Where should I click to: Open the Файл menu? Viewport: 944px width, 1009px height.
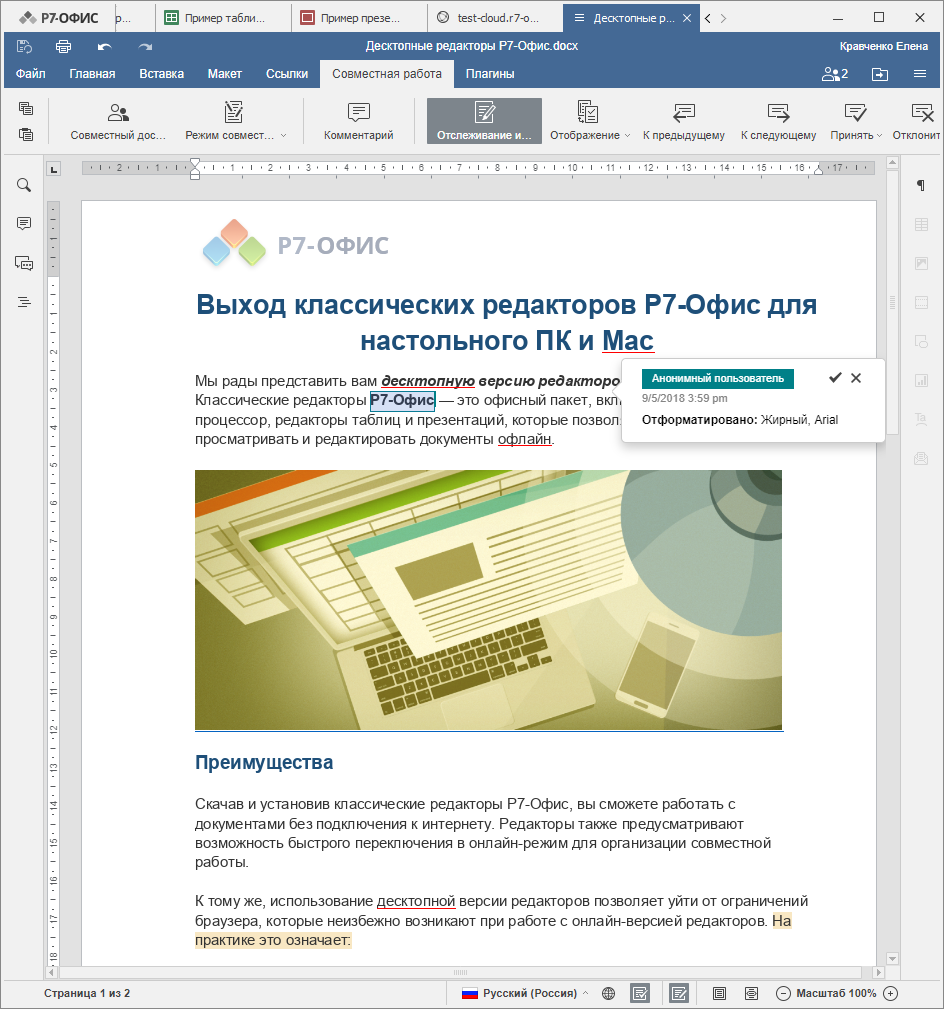coord(30,74)
